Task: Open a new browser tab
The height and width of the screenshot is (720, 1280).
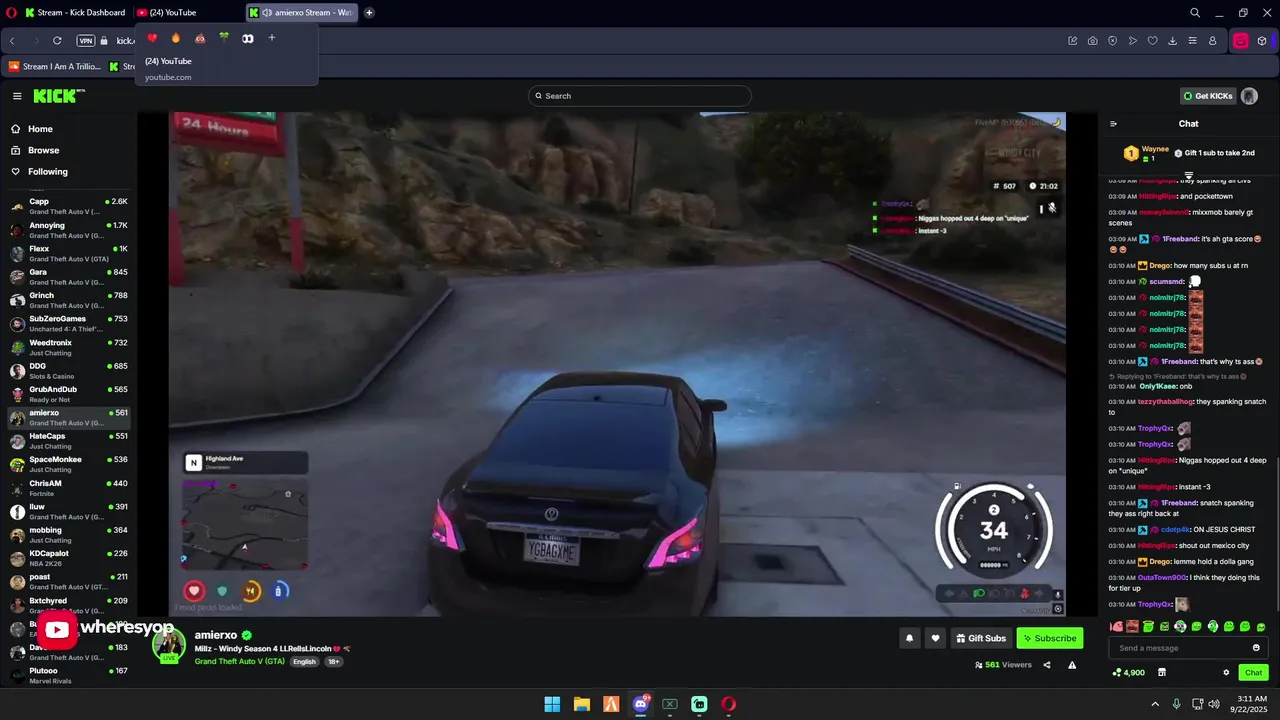Action: [x=369, y=13]
